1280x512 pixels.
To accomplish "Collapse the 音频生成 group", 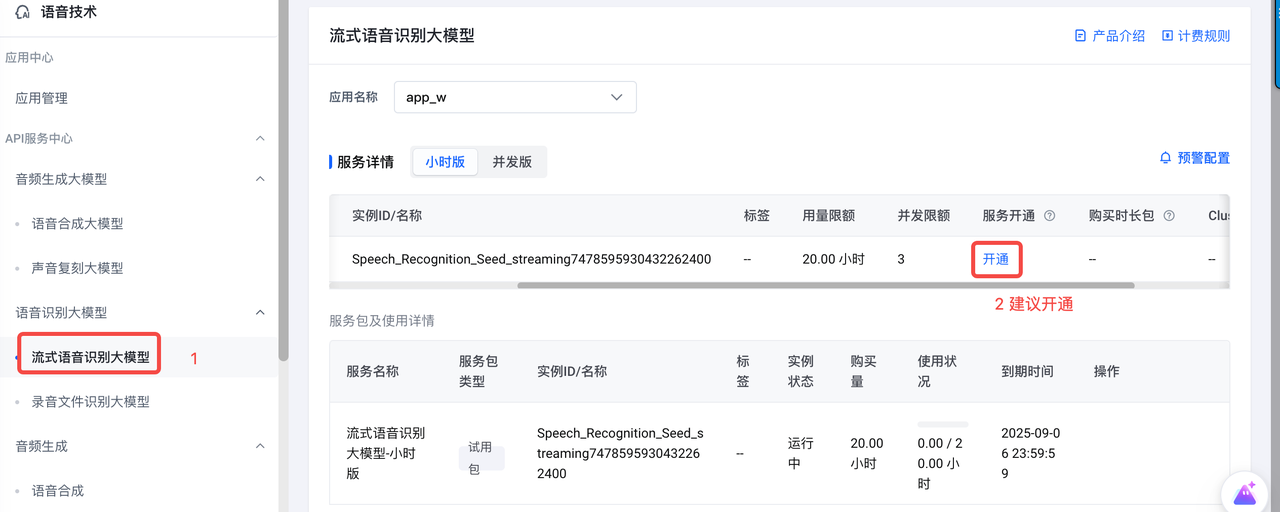I will point(260,446).
